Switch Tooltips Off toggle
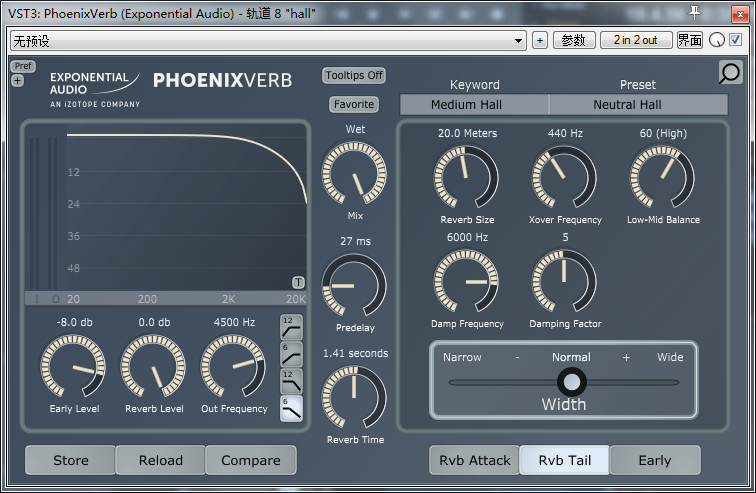 [354, 75]
